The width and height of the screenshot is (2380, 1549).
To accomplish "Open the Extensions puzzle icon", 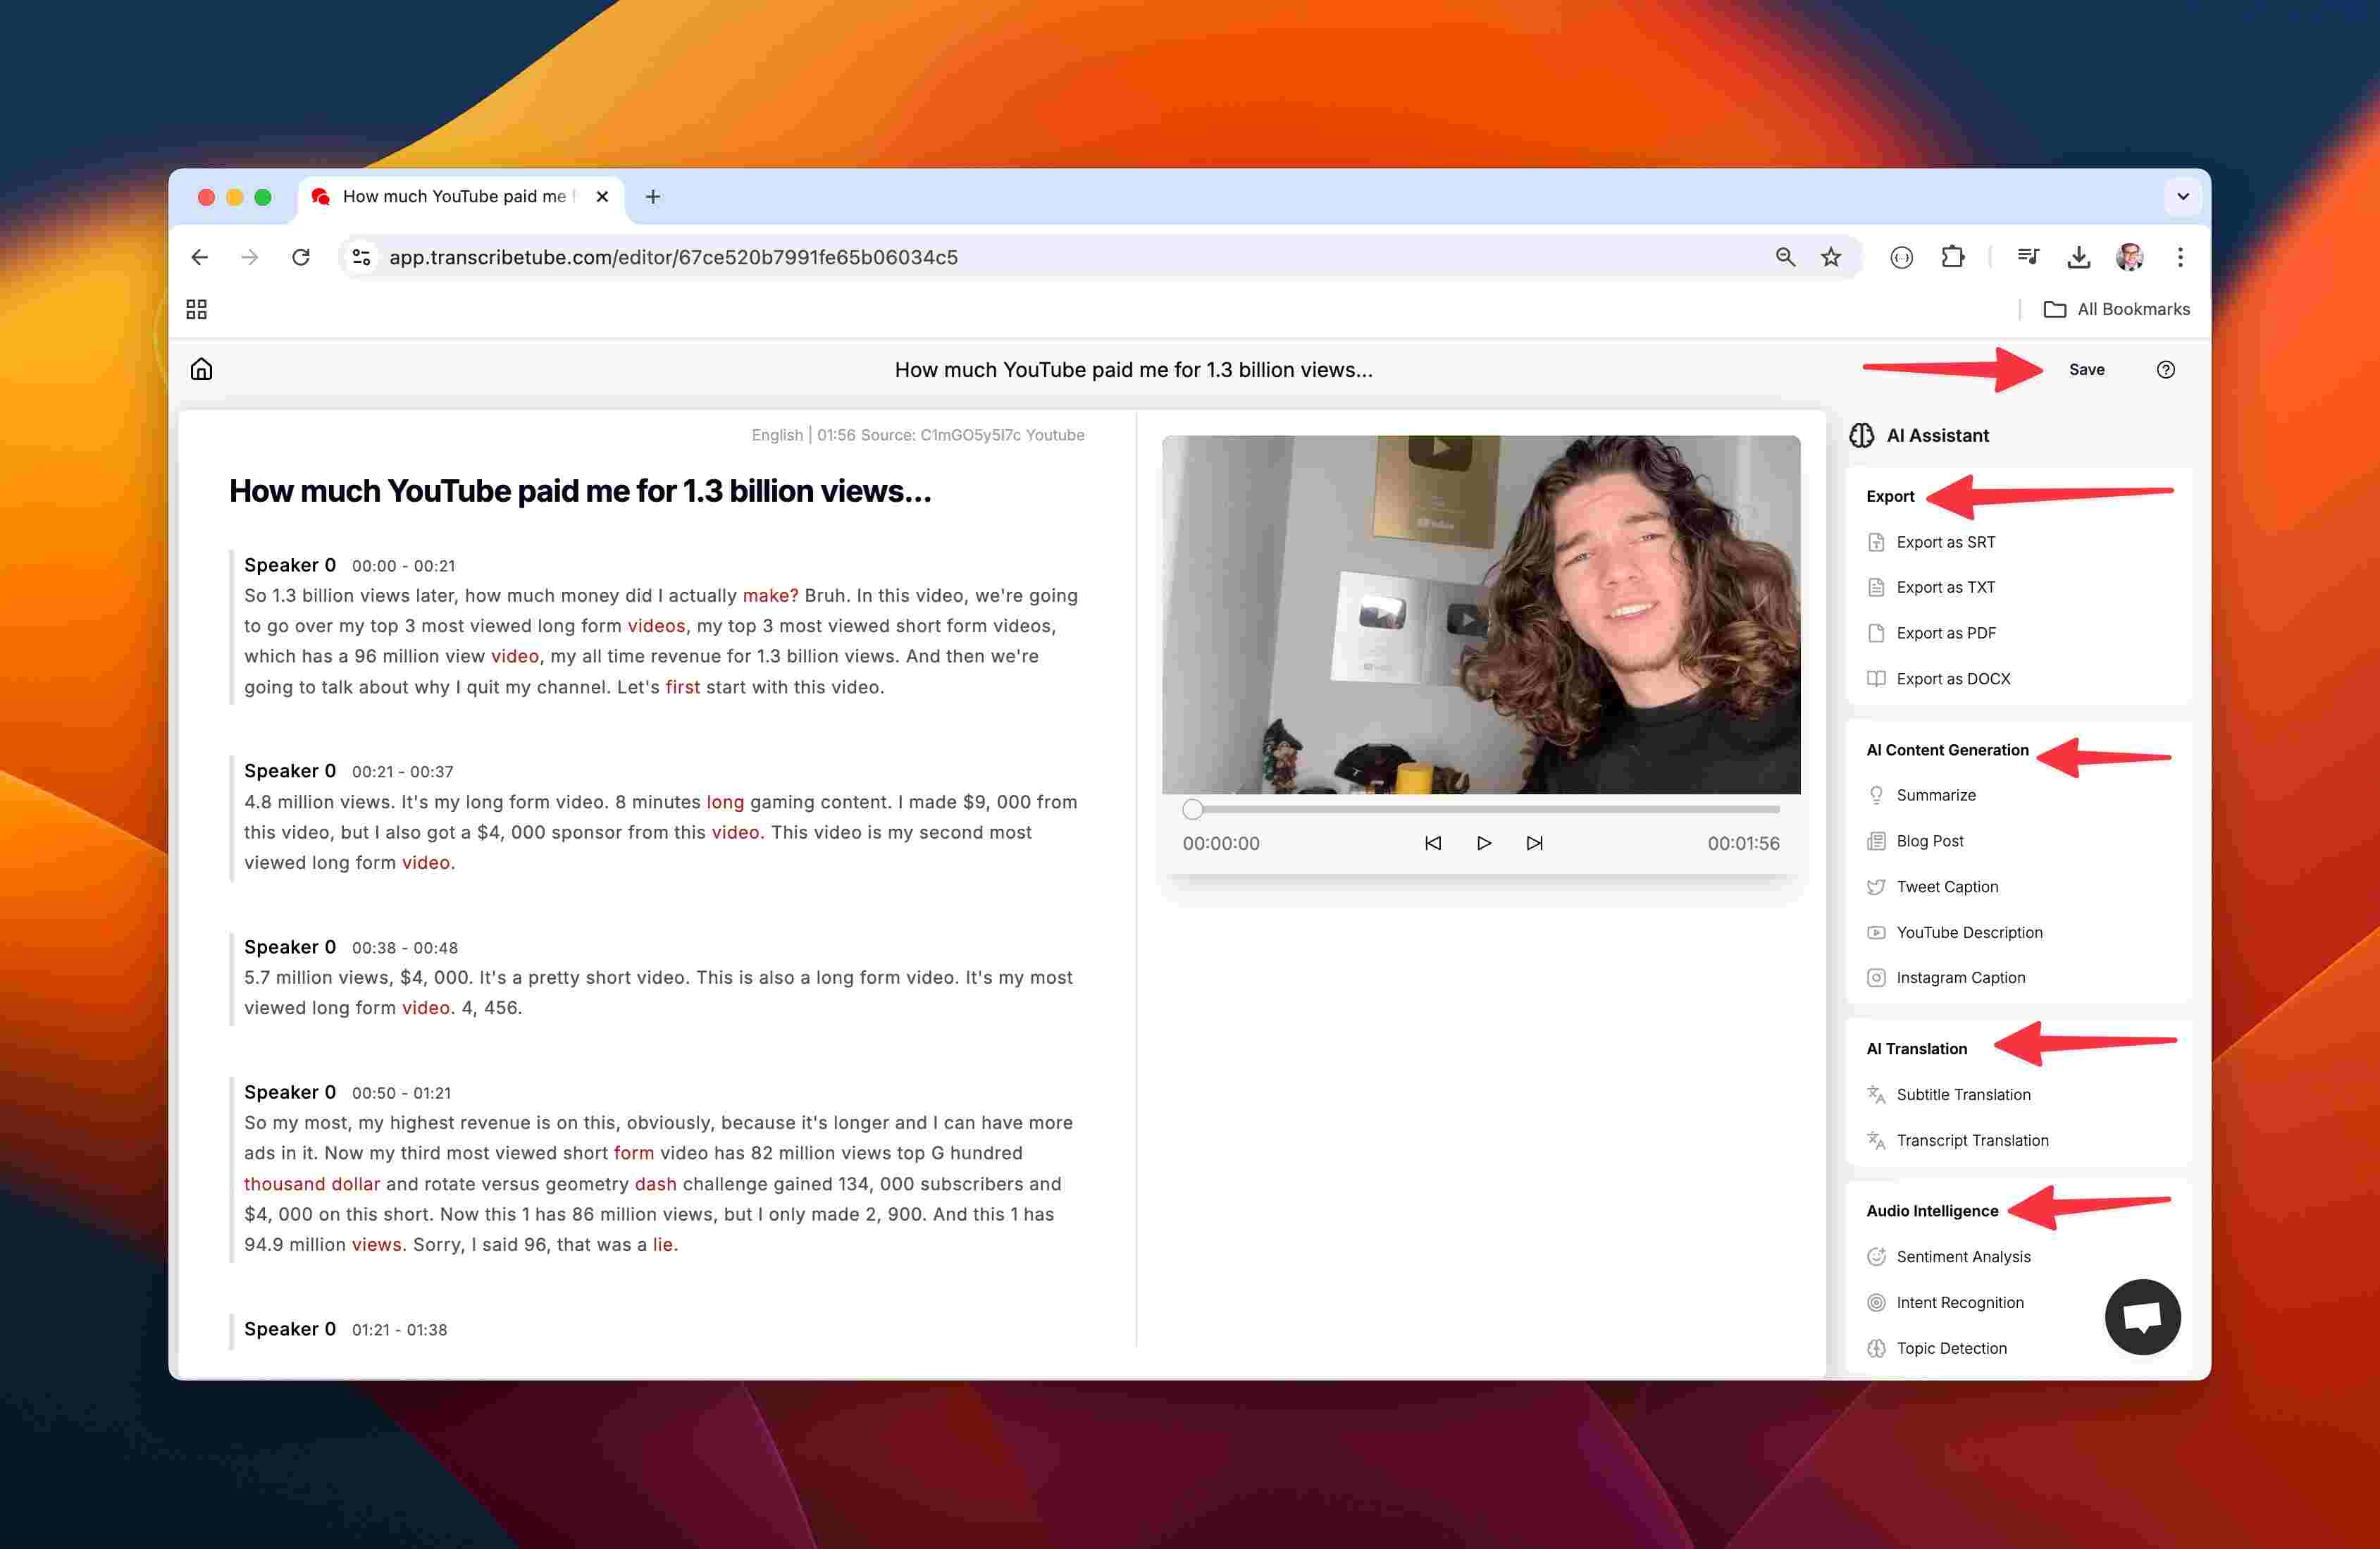I will 1952,257.
